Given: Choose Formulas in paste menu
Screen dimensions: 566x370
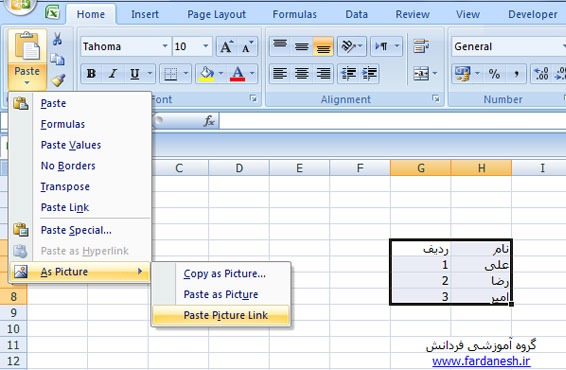Looking at the screenshot, I should point(80,124).
